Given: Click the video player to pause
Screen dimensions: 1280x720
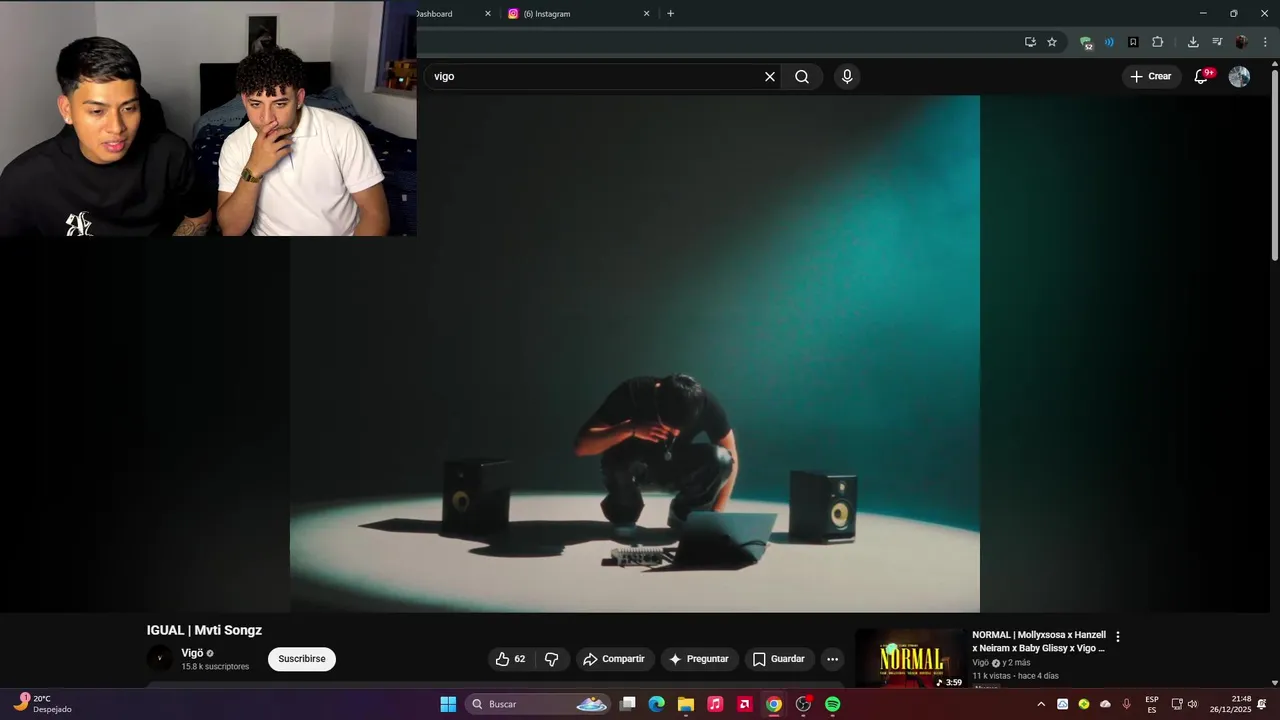Looking at the screenshot, I should [x=635, y=354].
